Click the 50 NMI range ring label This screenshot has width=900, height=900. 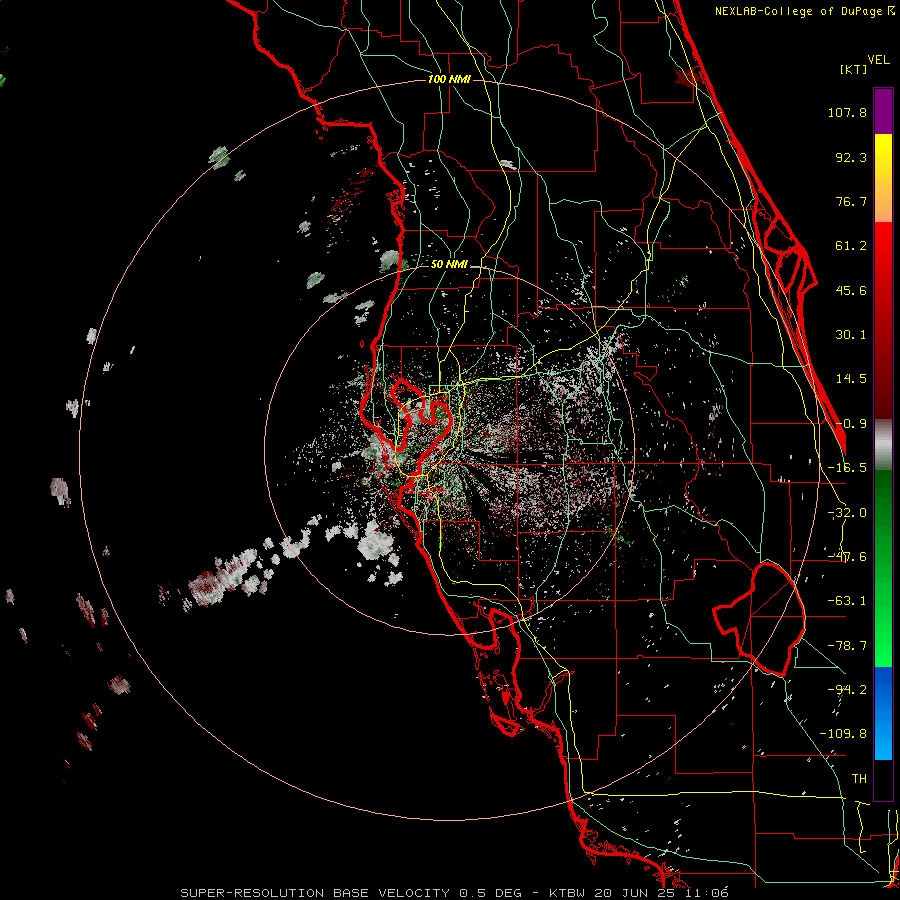click(x=449, y=265)
